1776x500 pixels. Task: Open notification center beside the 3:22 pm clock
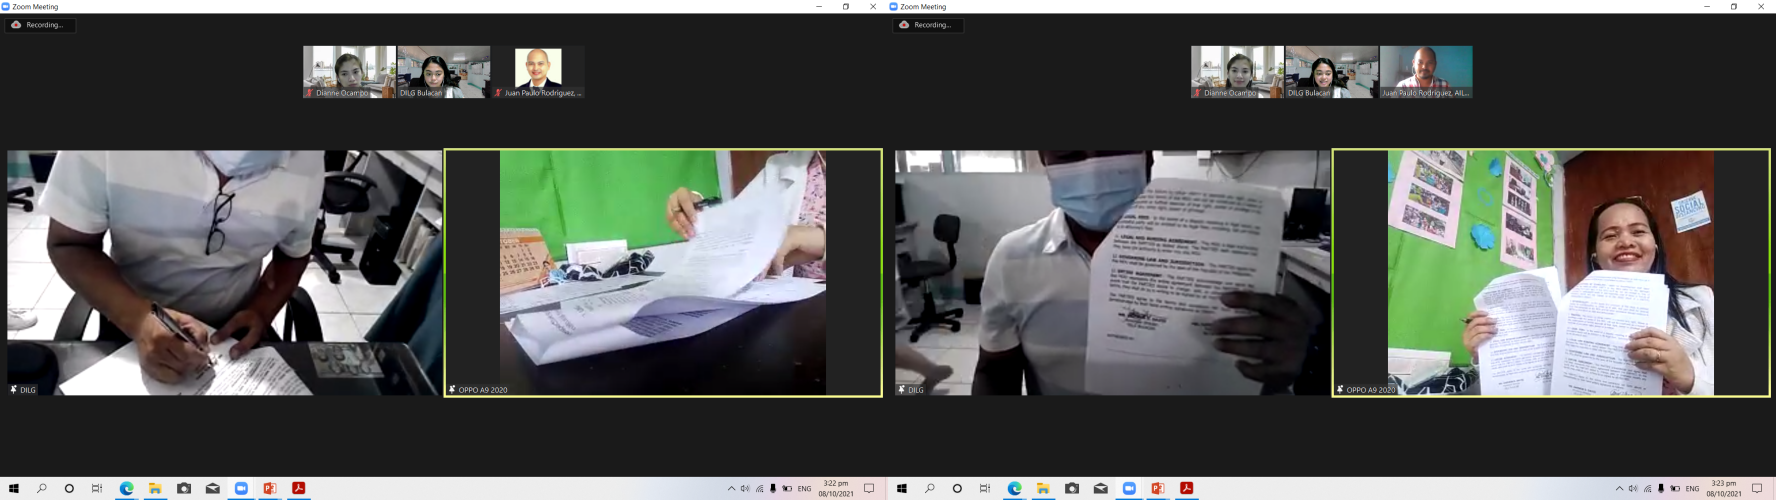pyautogui.click(x=869, y=489)
